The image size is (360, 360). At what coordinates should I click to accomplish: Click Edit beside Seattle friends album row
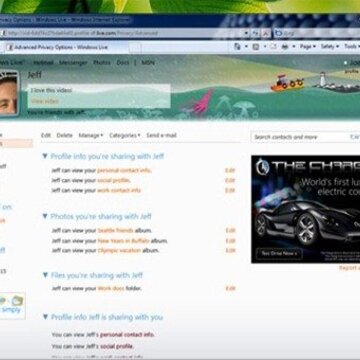click(230, 230)
